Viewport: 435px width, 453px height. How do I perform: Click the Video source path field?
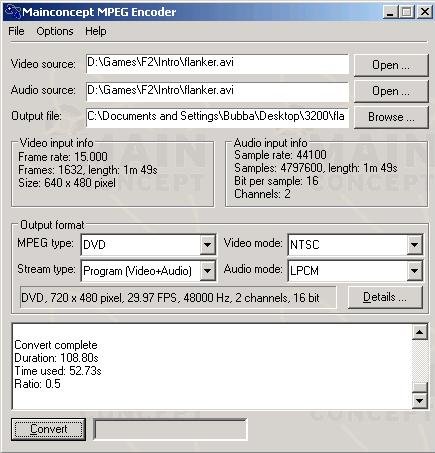217,64
